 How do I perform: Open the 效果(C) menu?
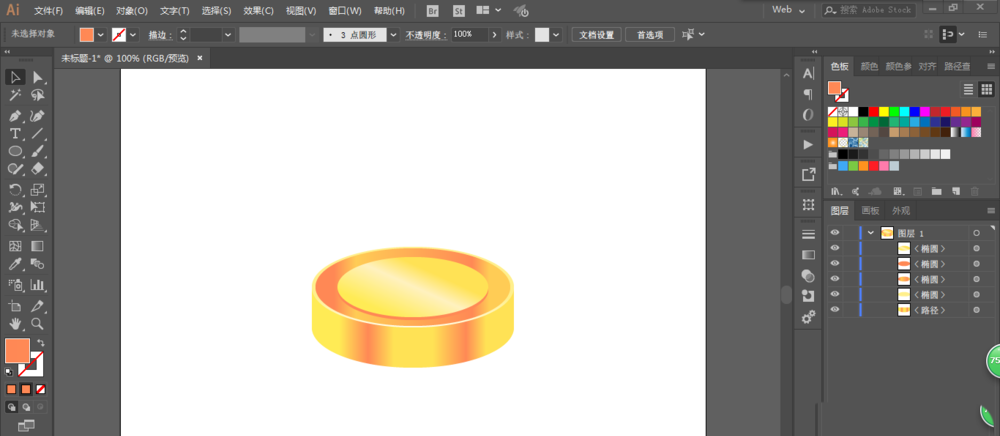point(258,11)
